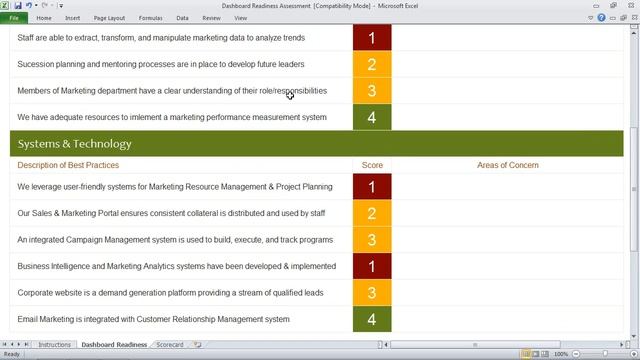The image size is (640, 360).
Task: Click Areas of Concern cell for Business Intelligence
Action: 507,266
